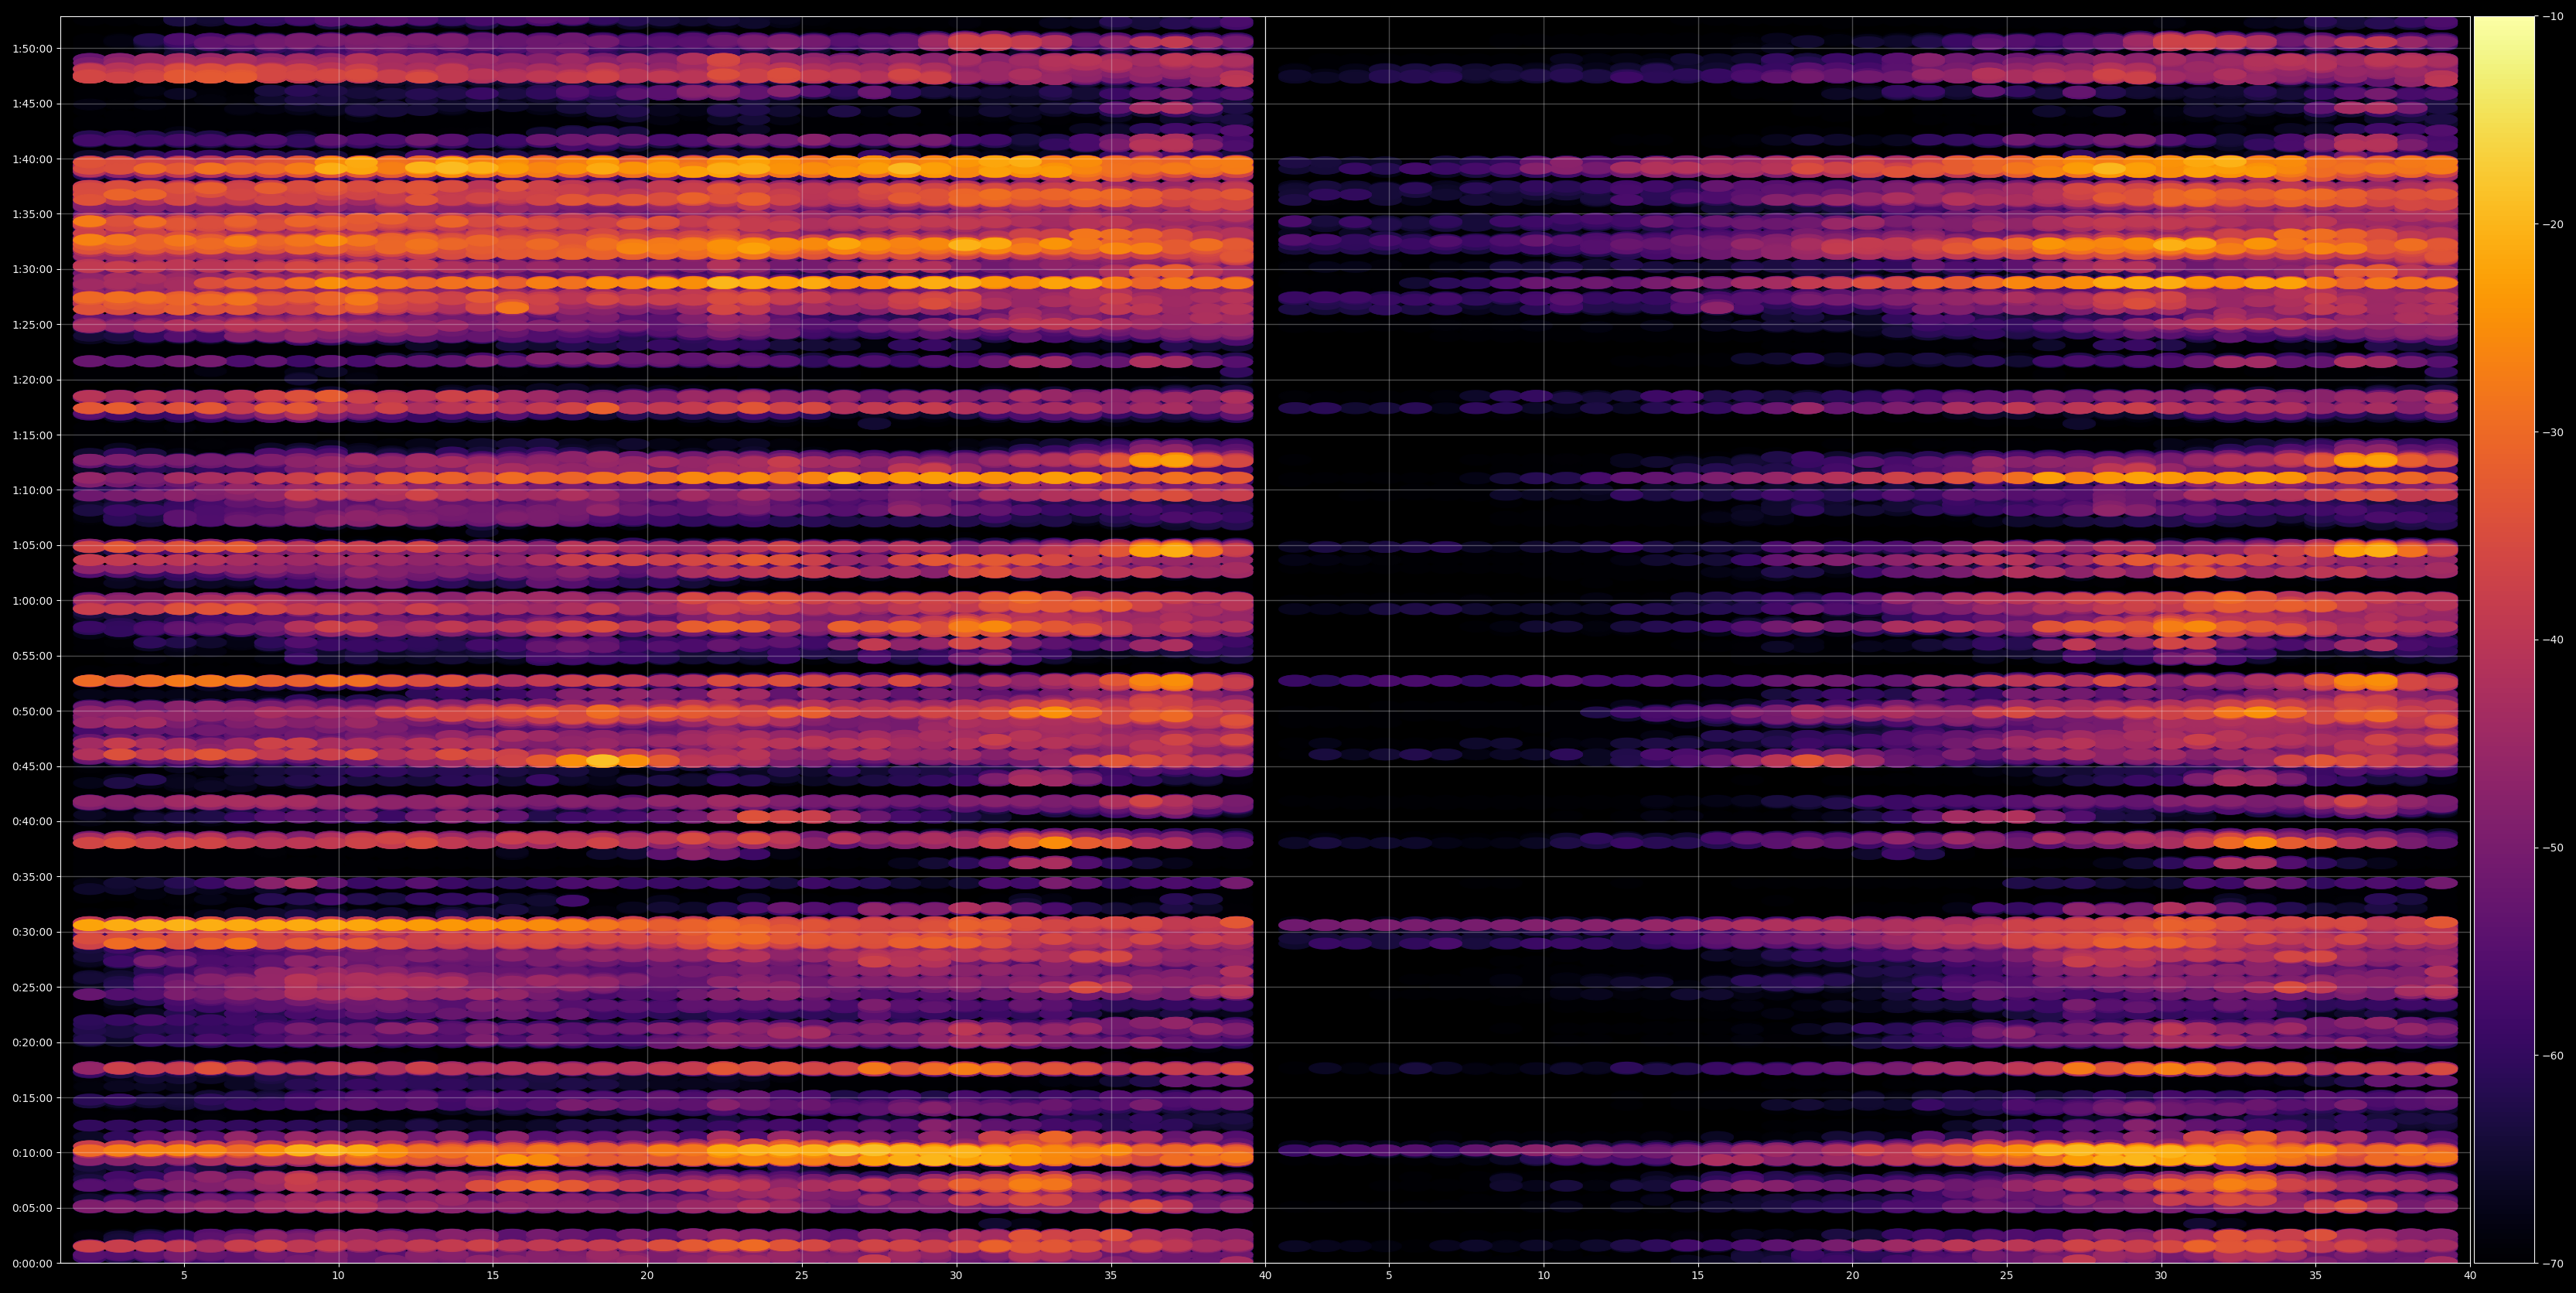Select the '1:30:00' y-axis tick label
The height and width of the screenshot is (1293, 2576).
[x=33, y=270]
